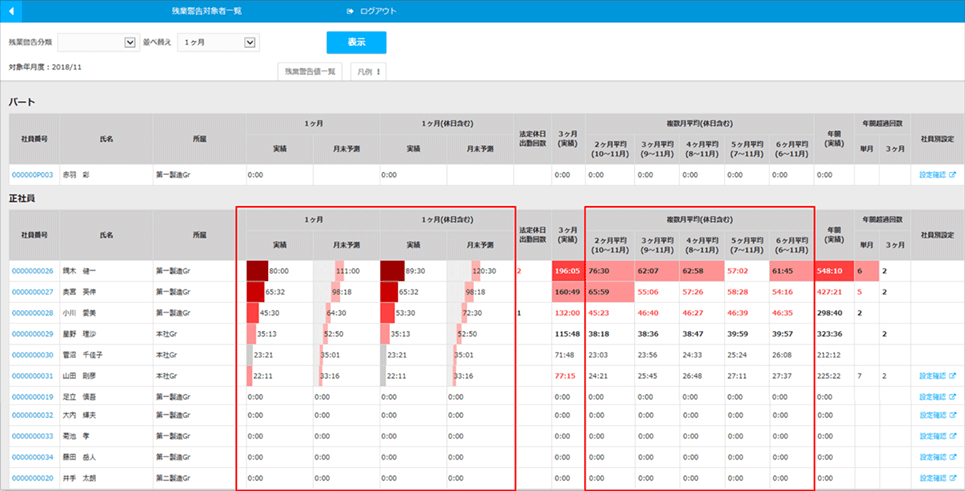
Task: Open employee number 0000000026 link
Action: point(32,271)
